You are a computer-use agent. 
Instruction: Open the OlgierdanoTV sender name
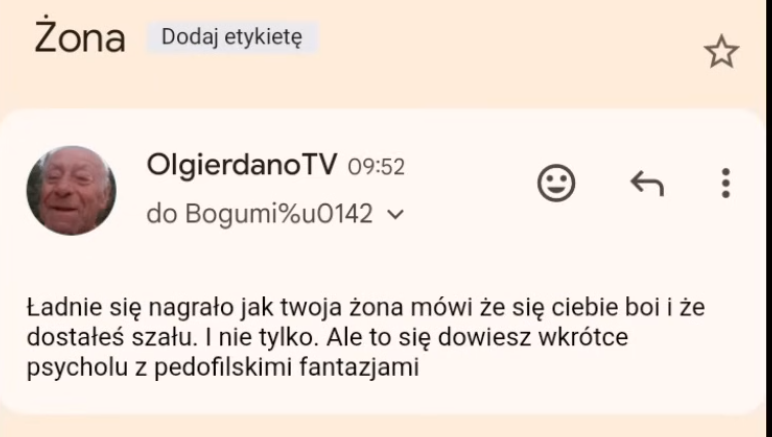[242, 164]
